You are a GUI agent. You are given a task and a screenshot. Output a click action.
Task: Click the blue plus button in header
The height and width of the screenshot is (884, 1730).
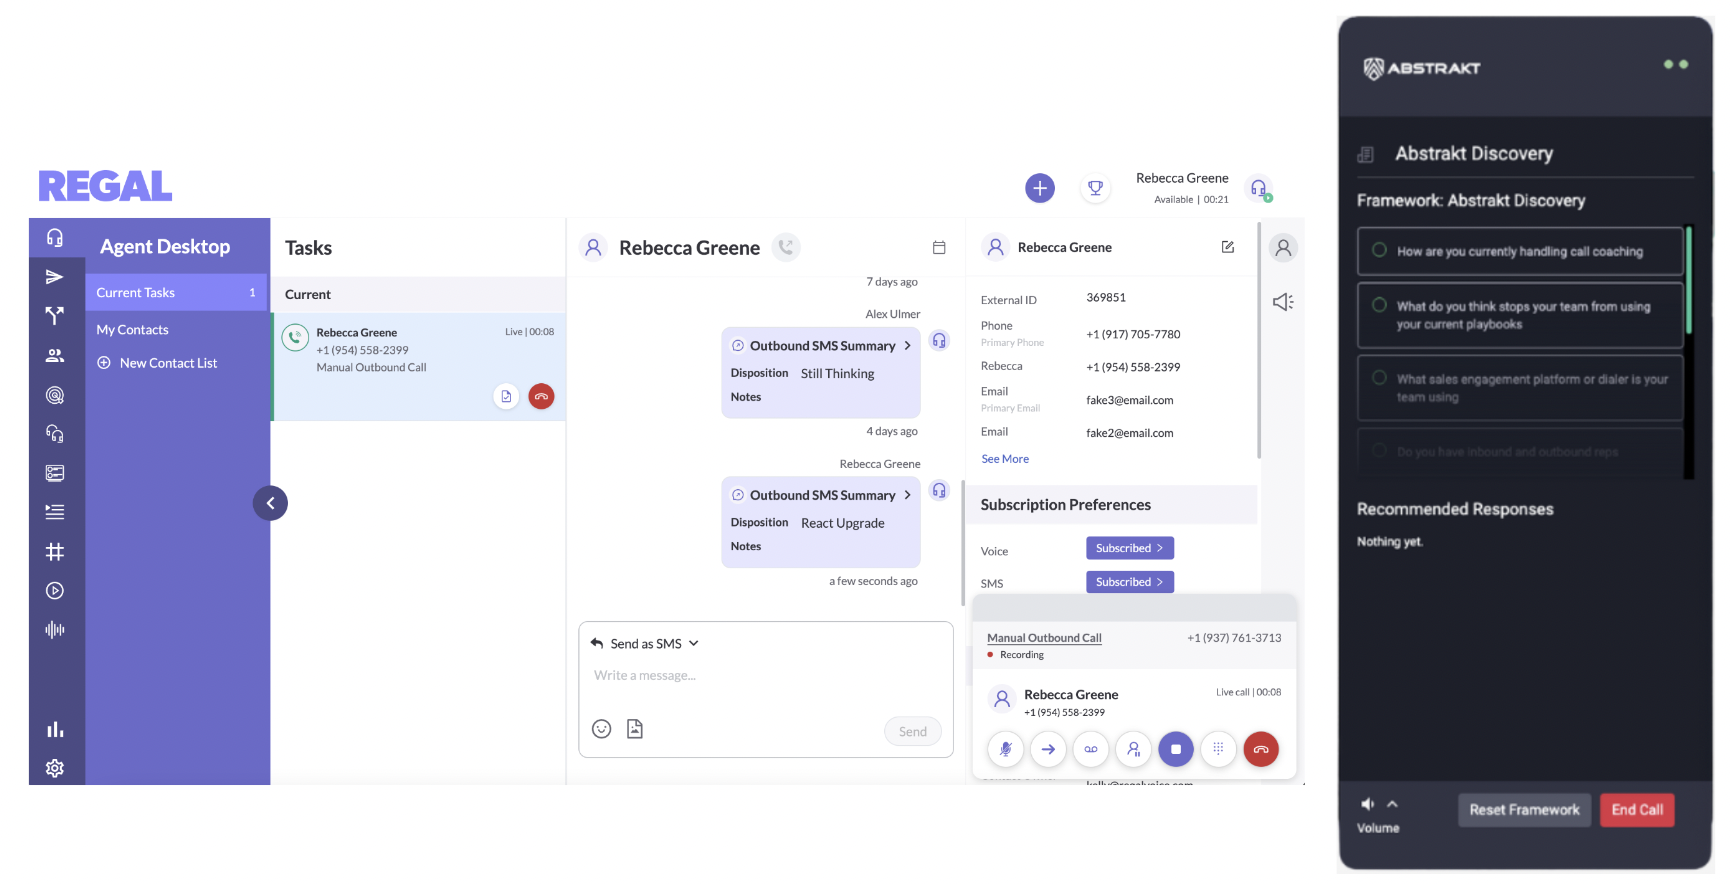[1040, 188]
